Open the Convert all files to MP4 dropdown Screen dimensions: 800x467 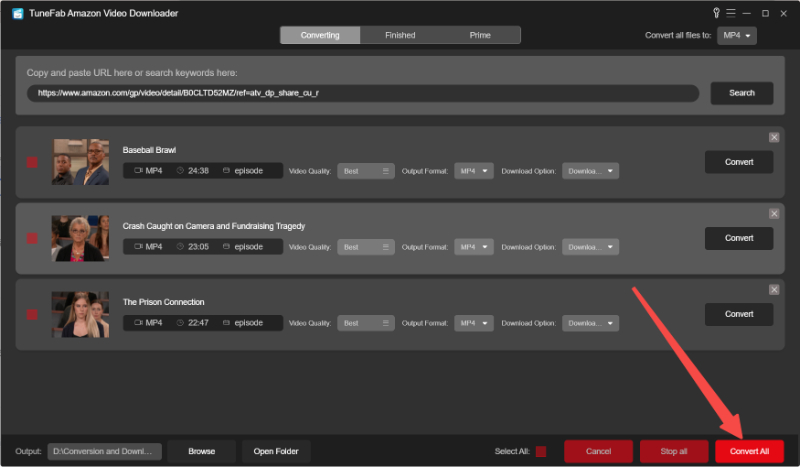737,35
